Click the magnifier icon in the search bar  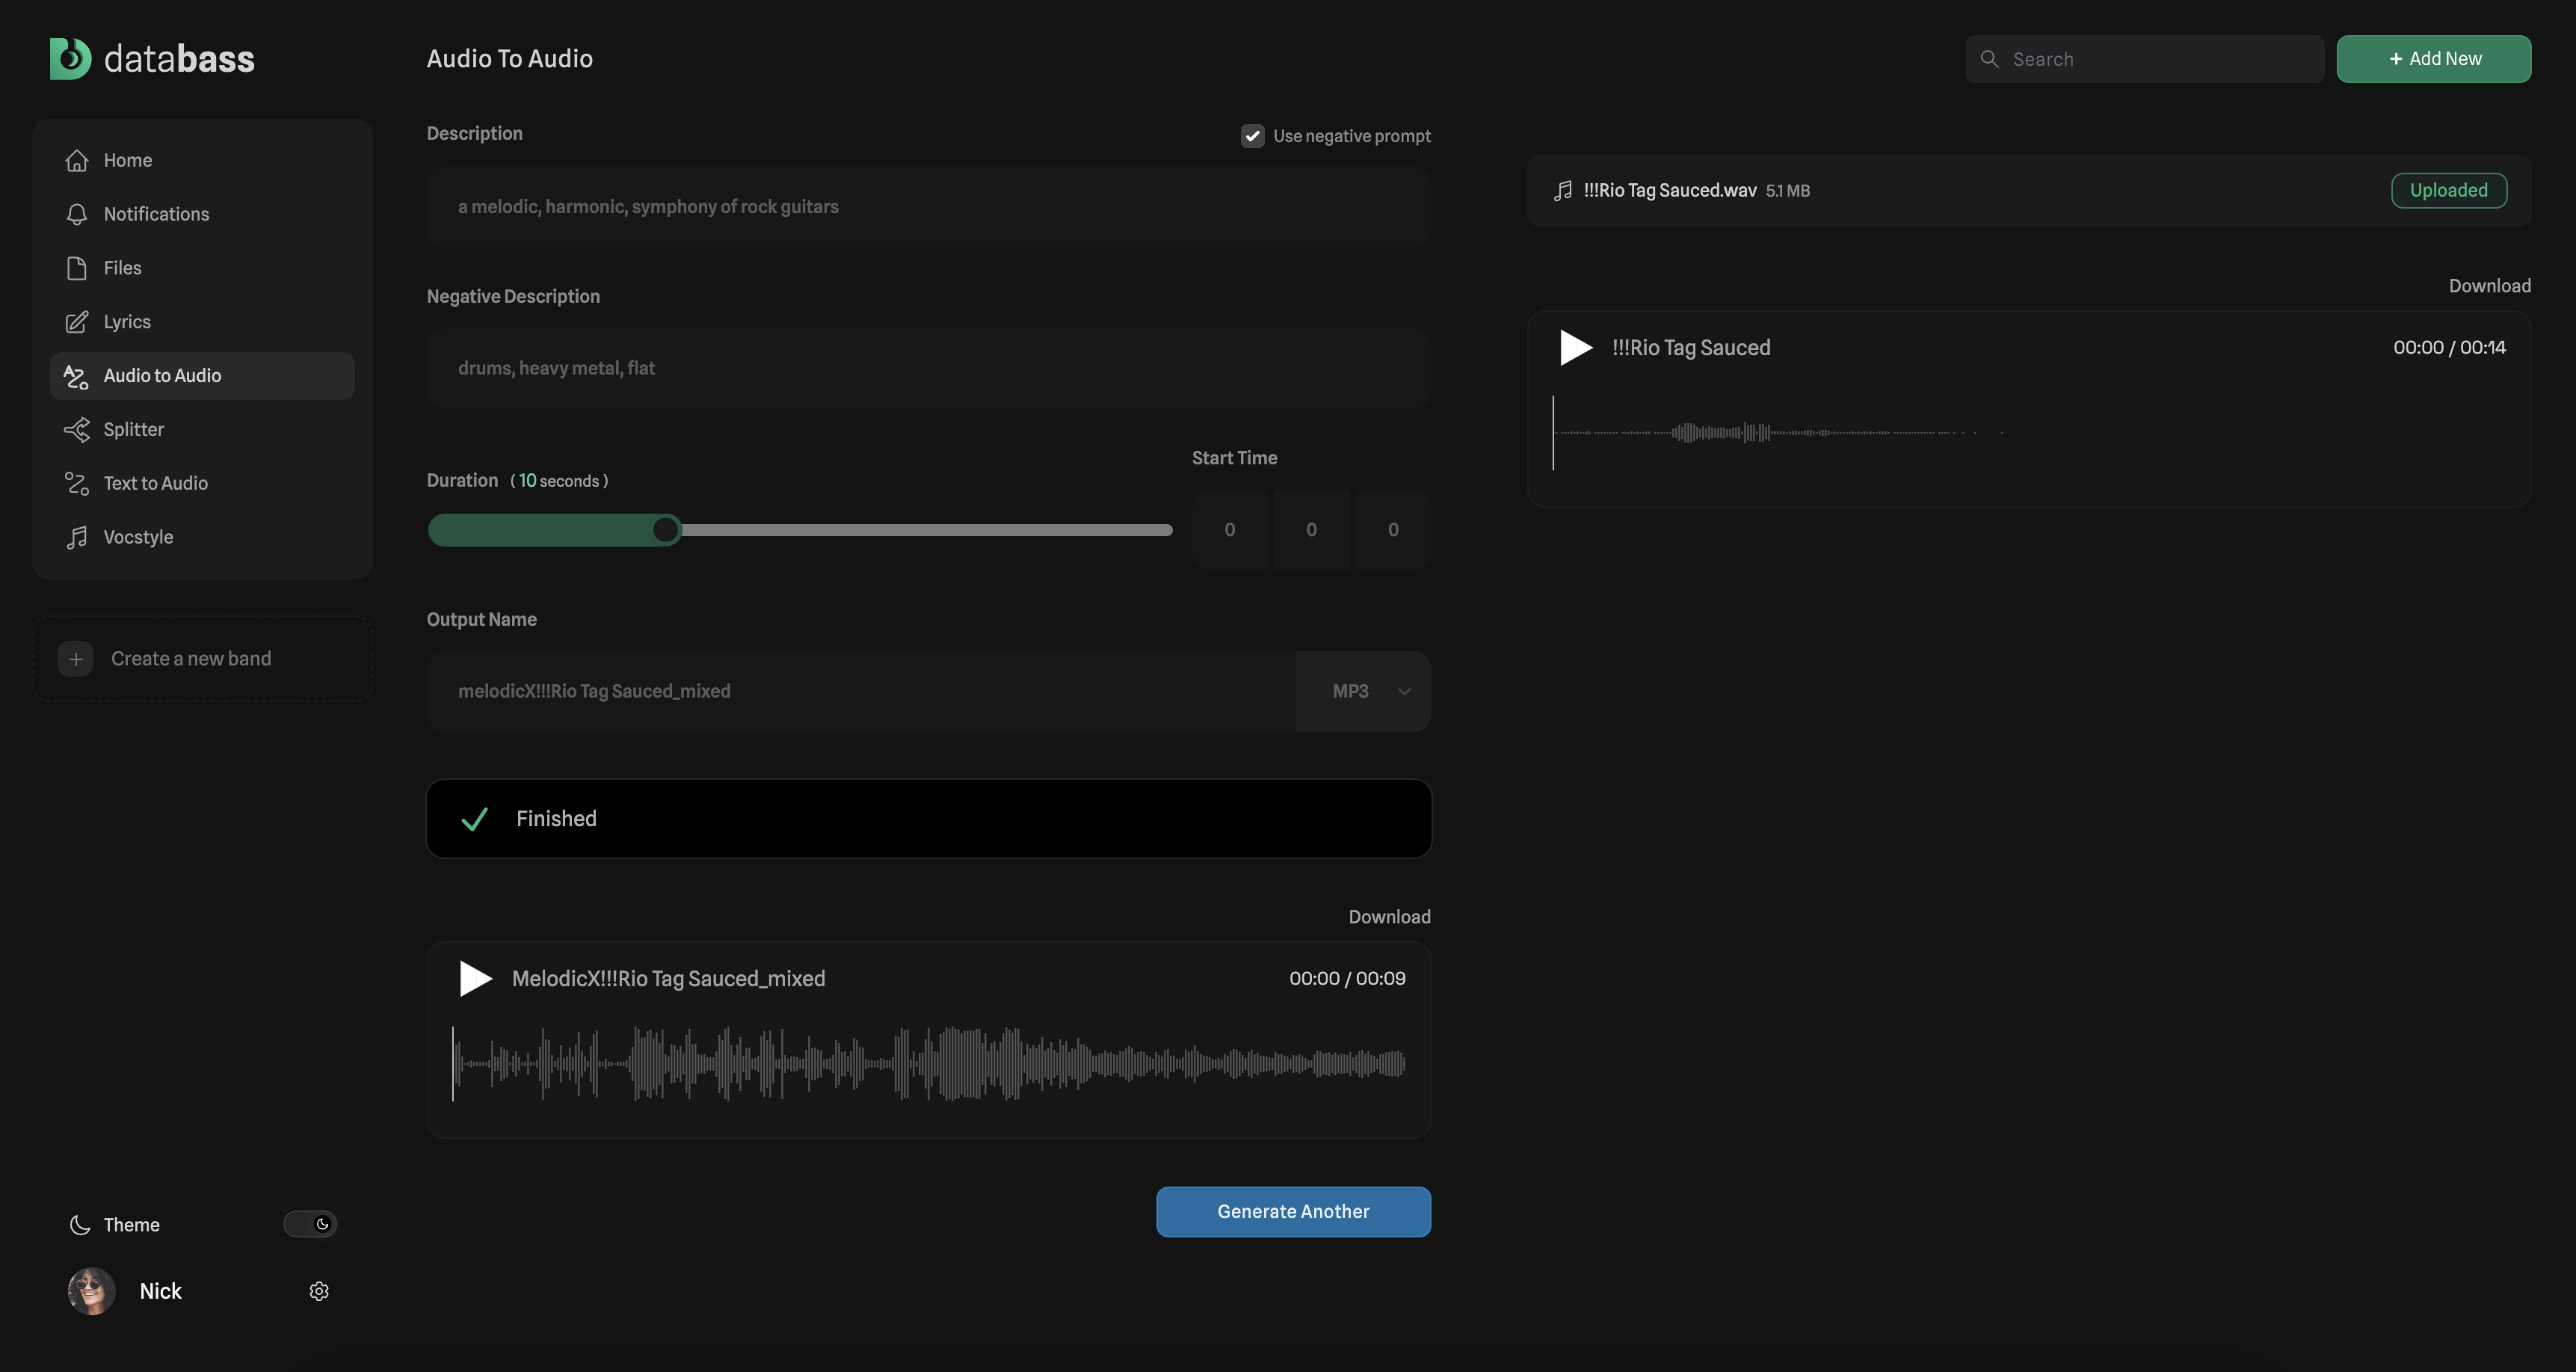(x=1990, y=59)
